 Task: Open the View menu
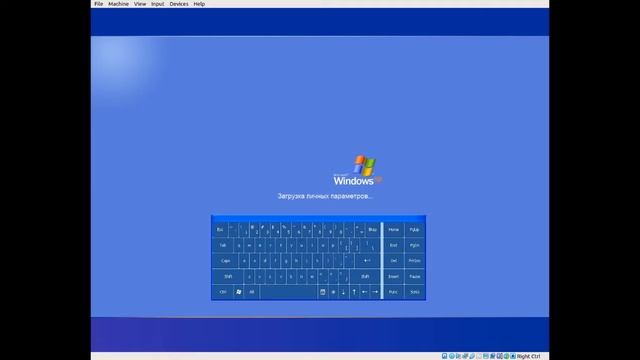tap(140, 4)
